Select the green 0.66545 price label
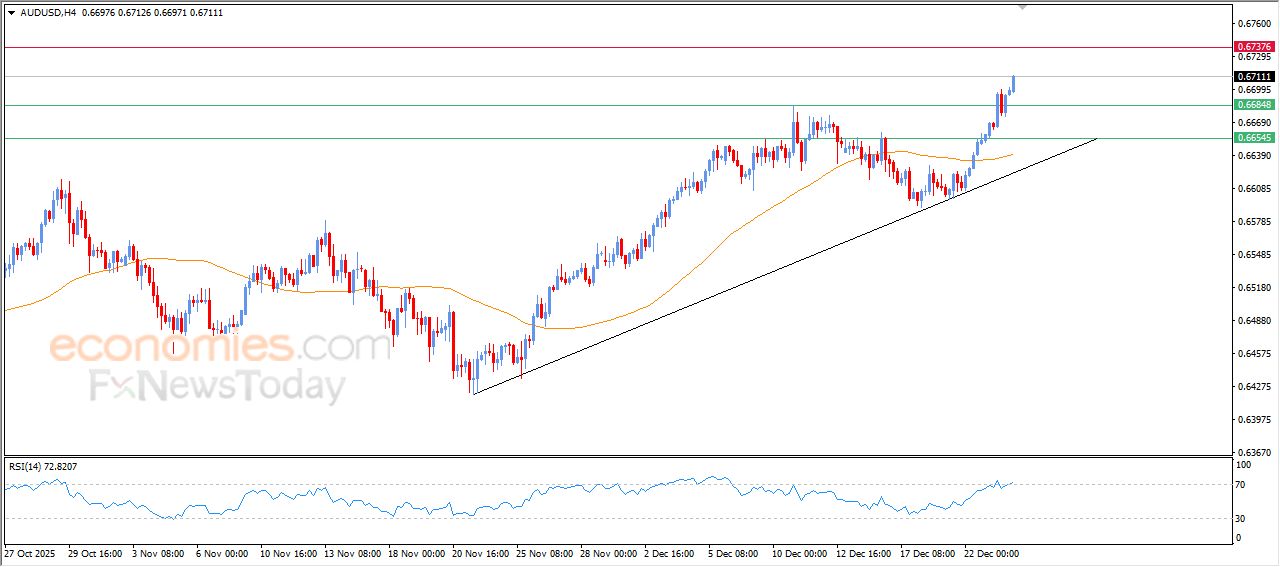This screenshot has width=1280, height=567. point(1254,138)
